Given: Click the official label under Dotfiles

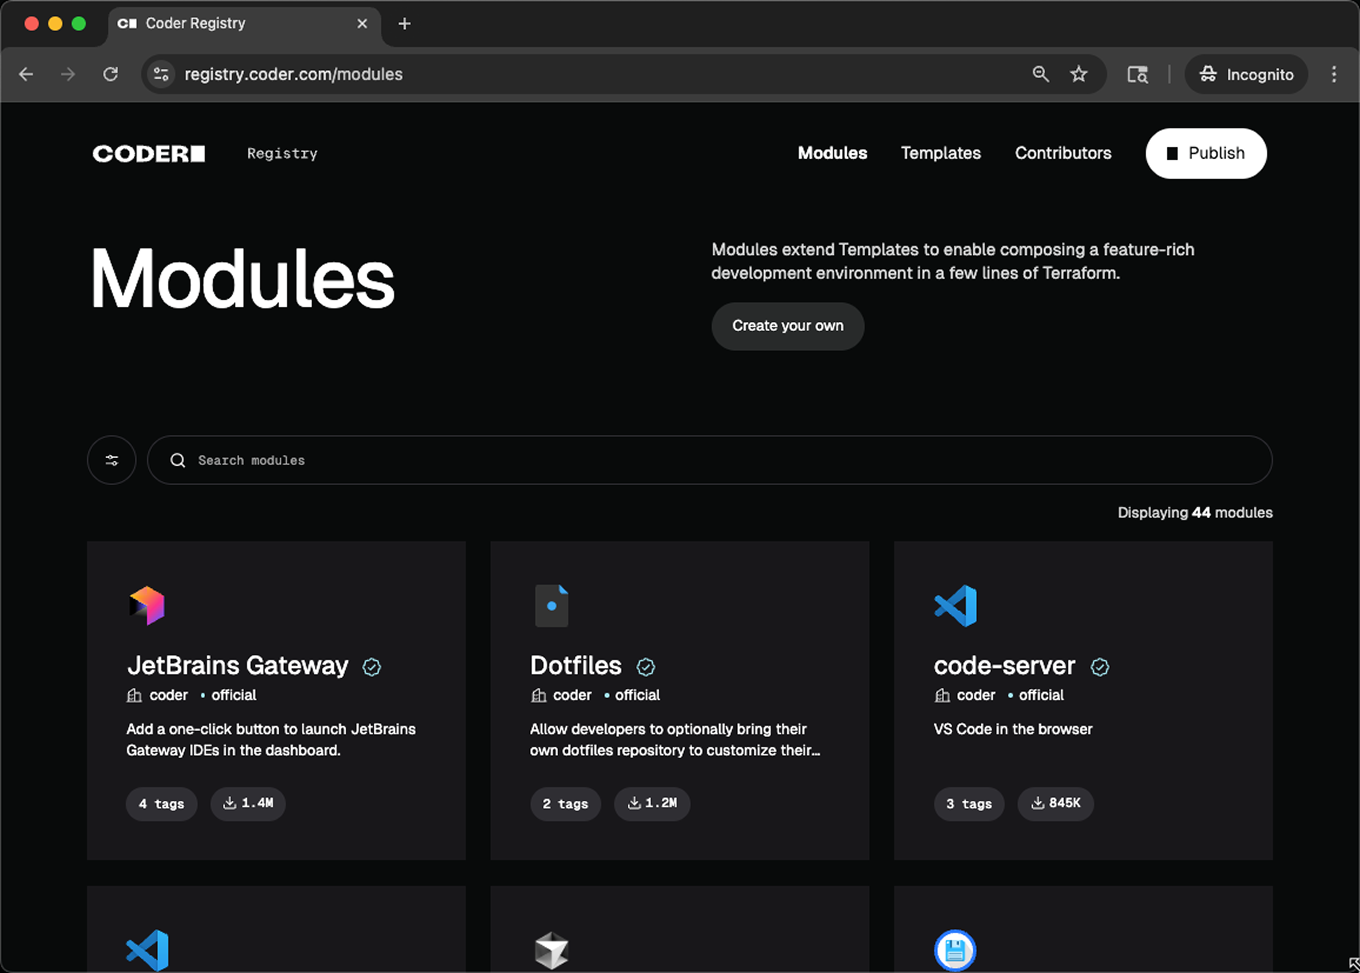Looking at the screenshot, I should [638, 695].
